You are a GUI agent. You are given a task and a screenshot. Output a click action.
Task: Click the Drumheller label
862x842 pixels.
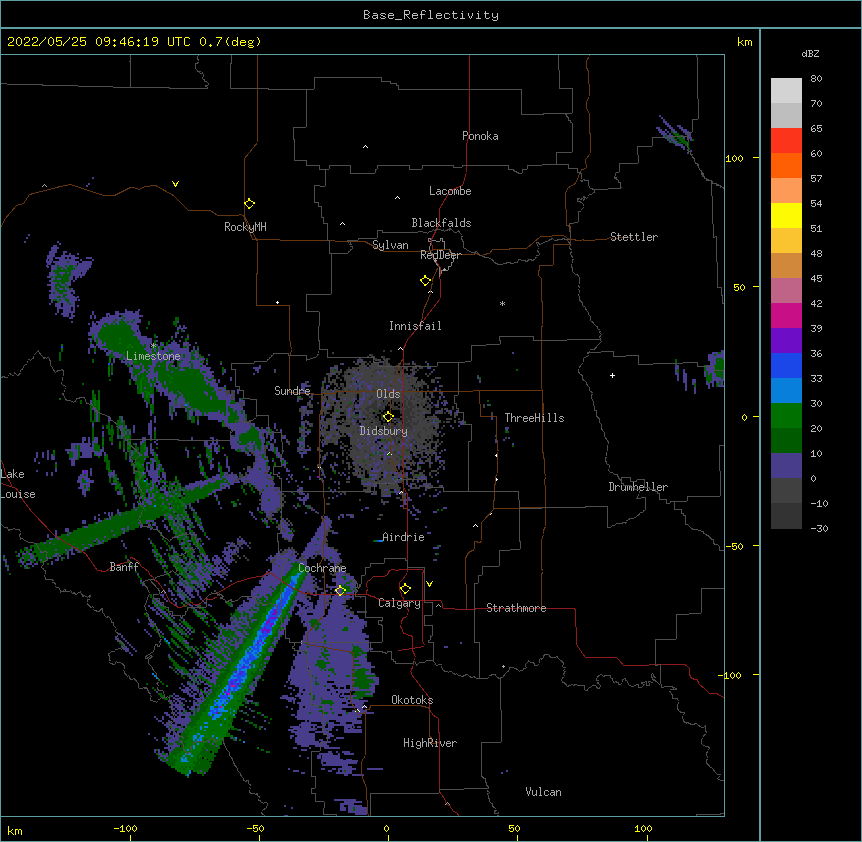(x=638, y=487)
